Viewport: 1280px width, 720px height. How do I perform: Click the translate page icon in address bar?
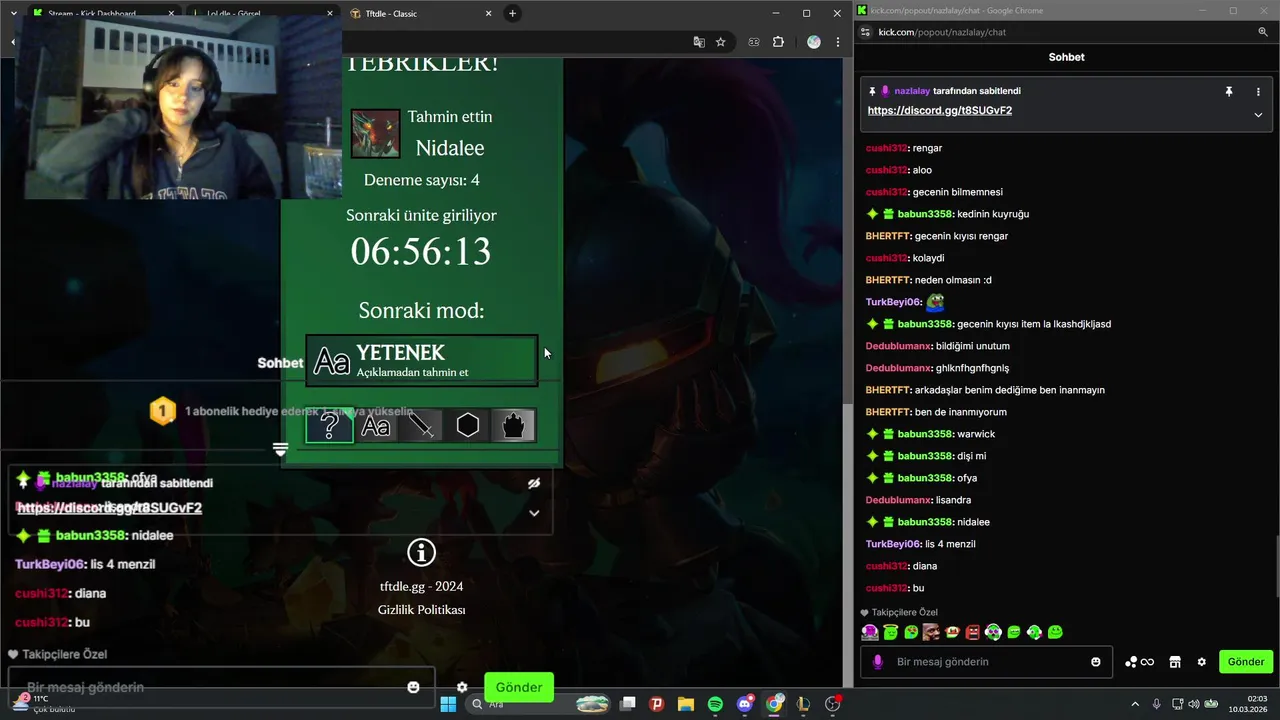coord(699,42)
